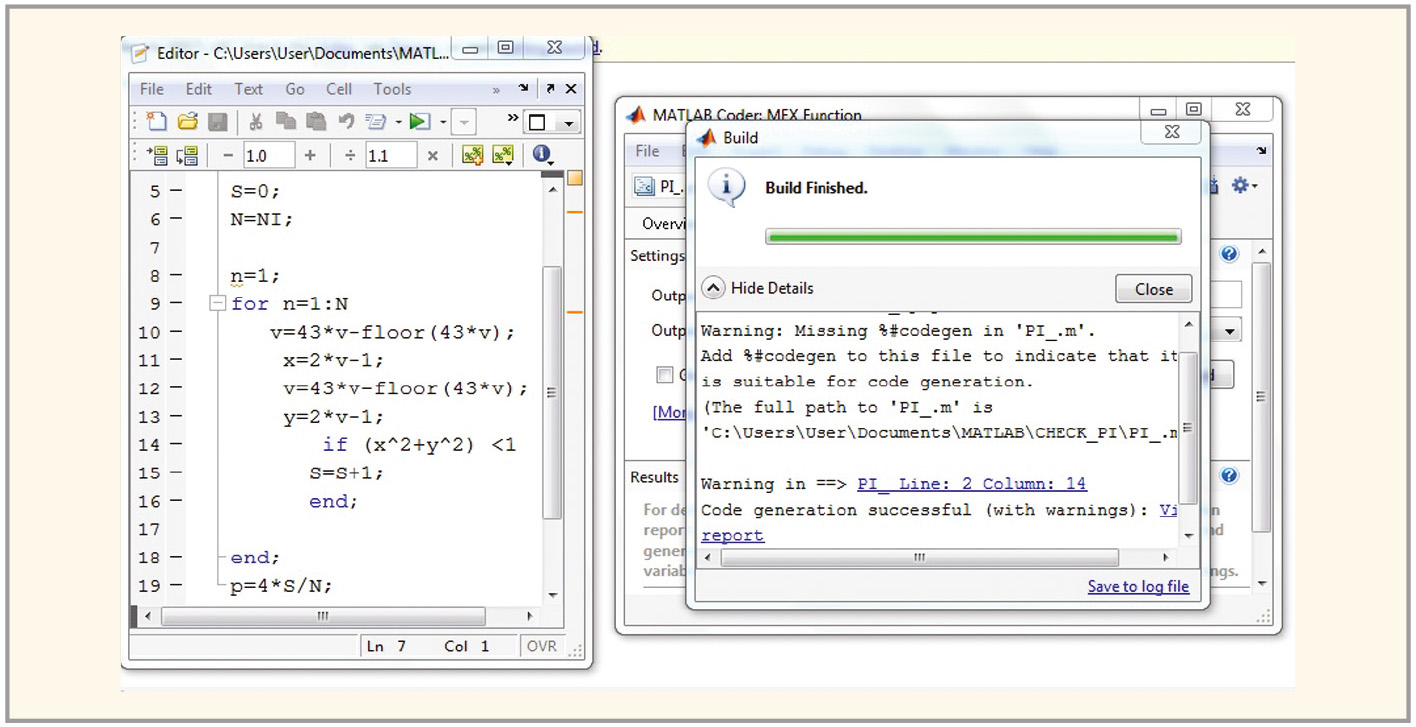Open the Run button dropdown arrow

pyautogui.click(x=442, y=122)
